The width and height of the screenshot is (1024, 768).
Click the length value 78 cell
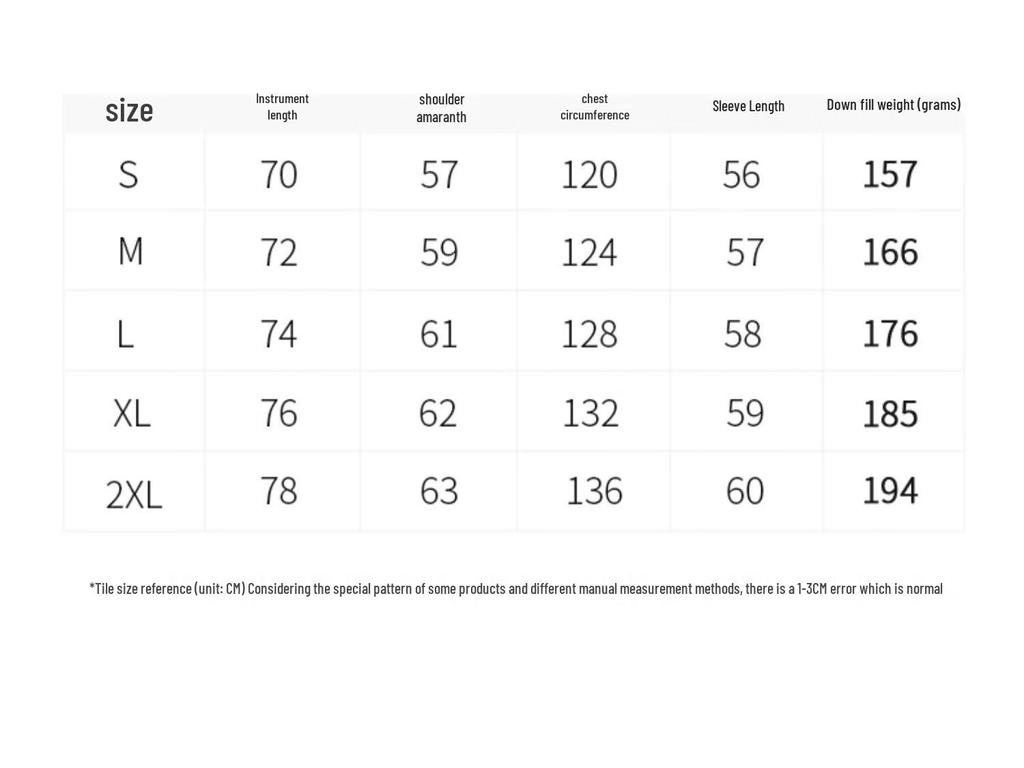[x=279, y=491]
